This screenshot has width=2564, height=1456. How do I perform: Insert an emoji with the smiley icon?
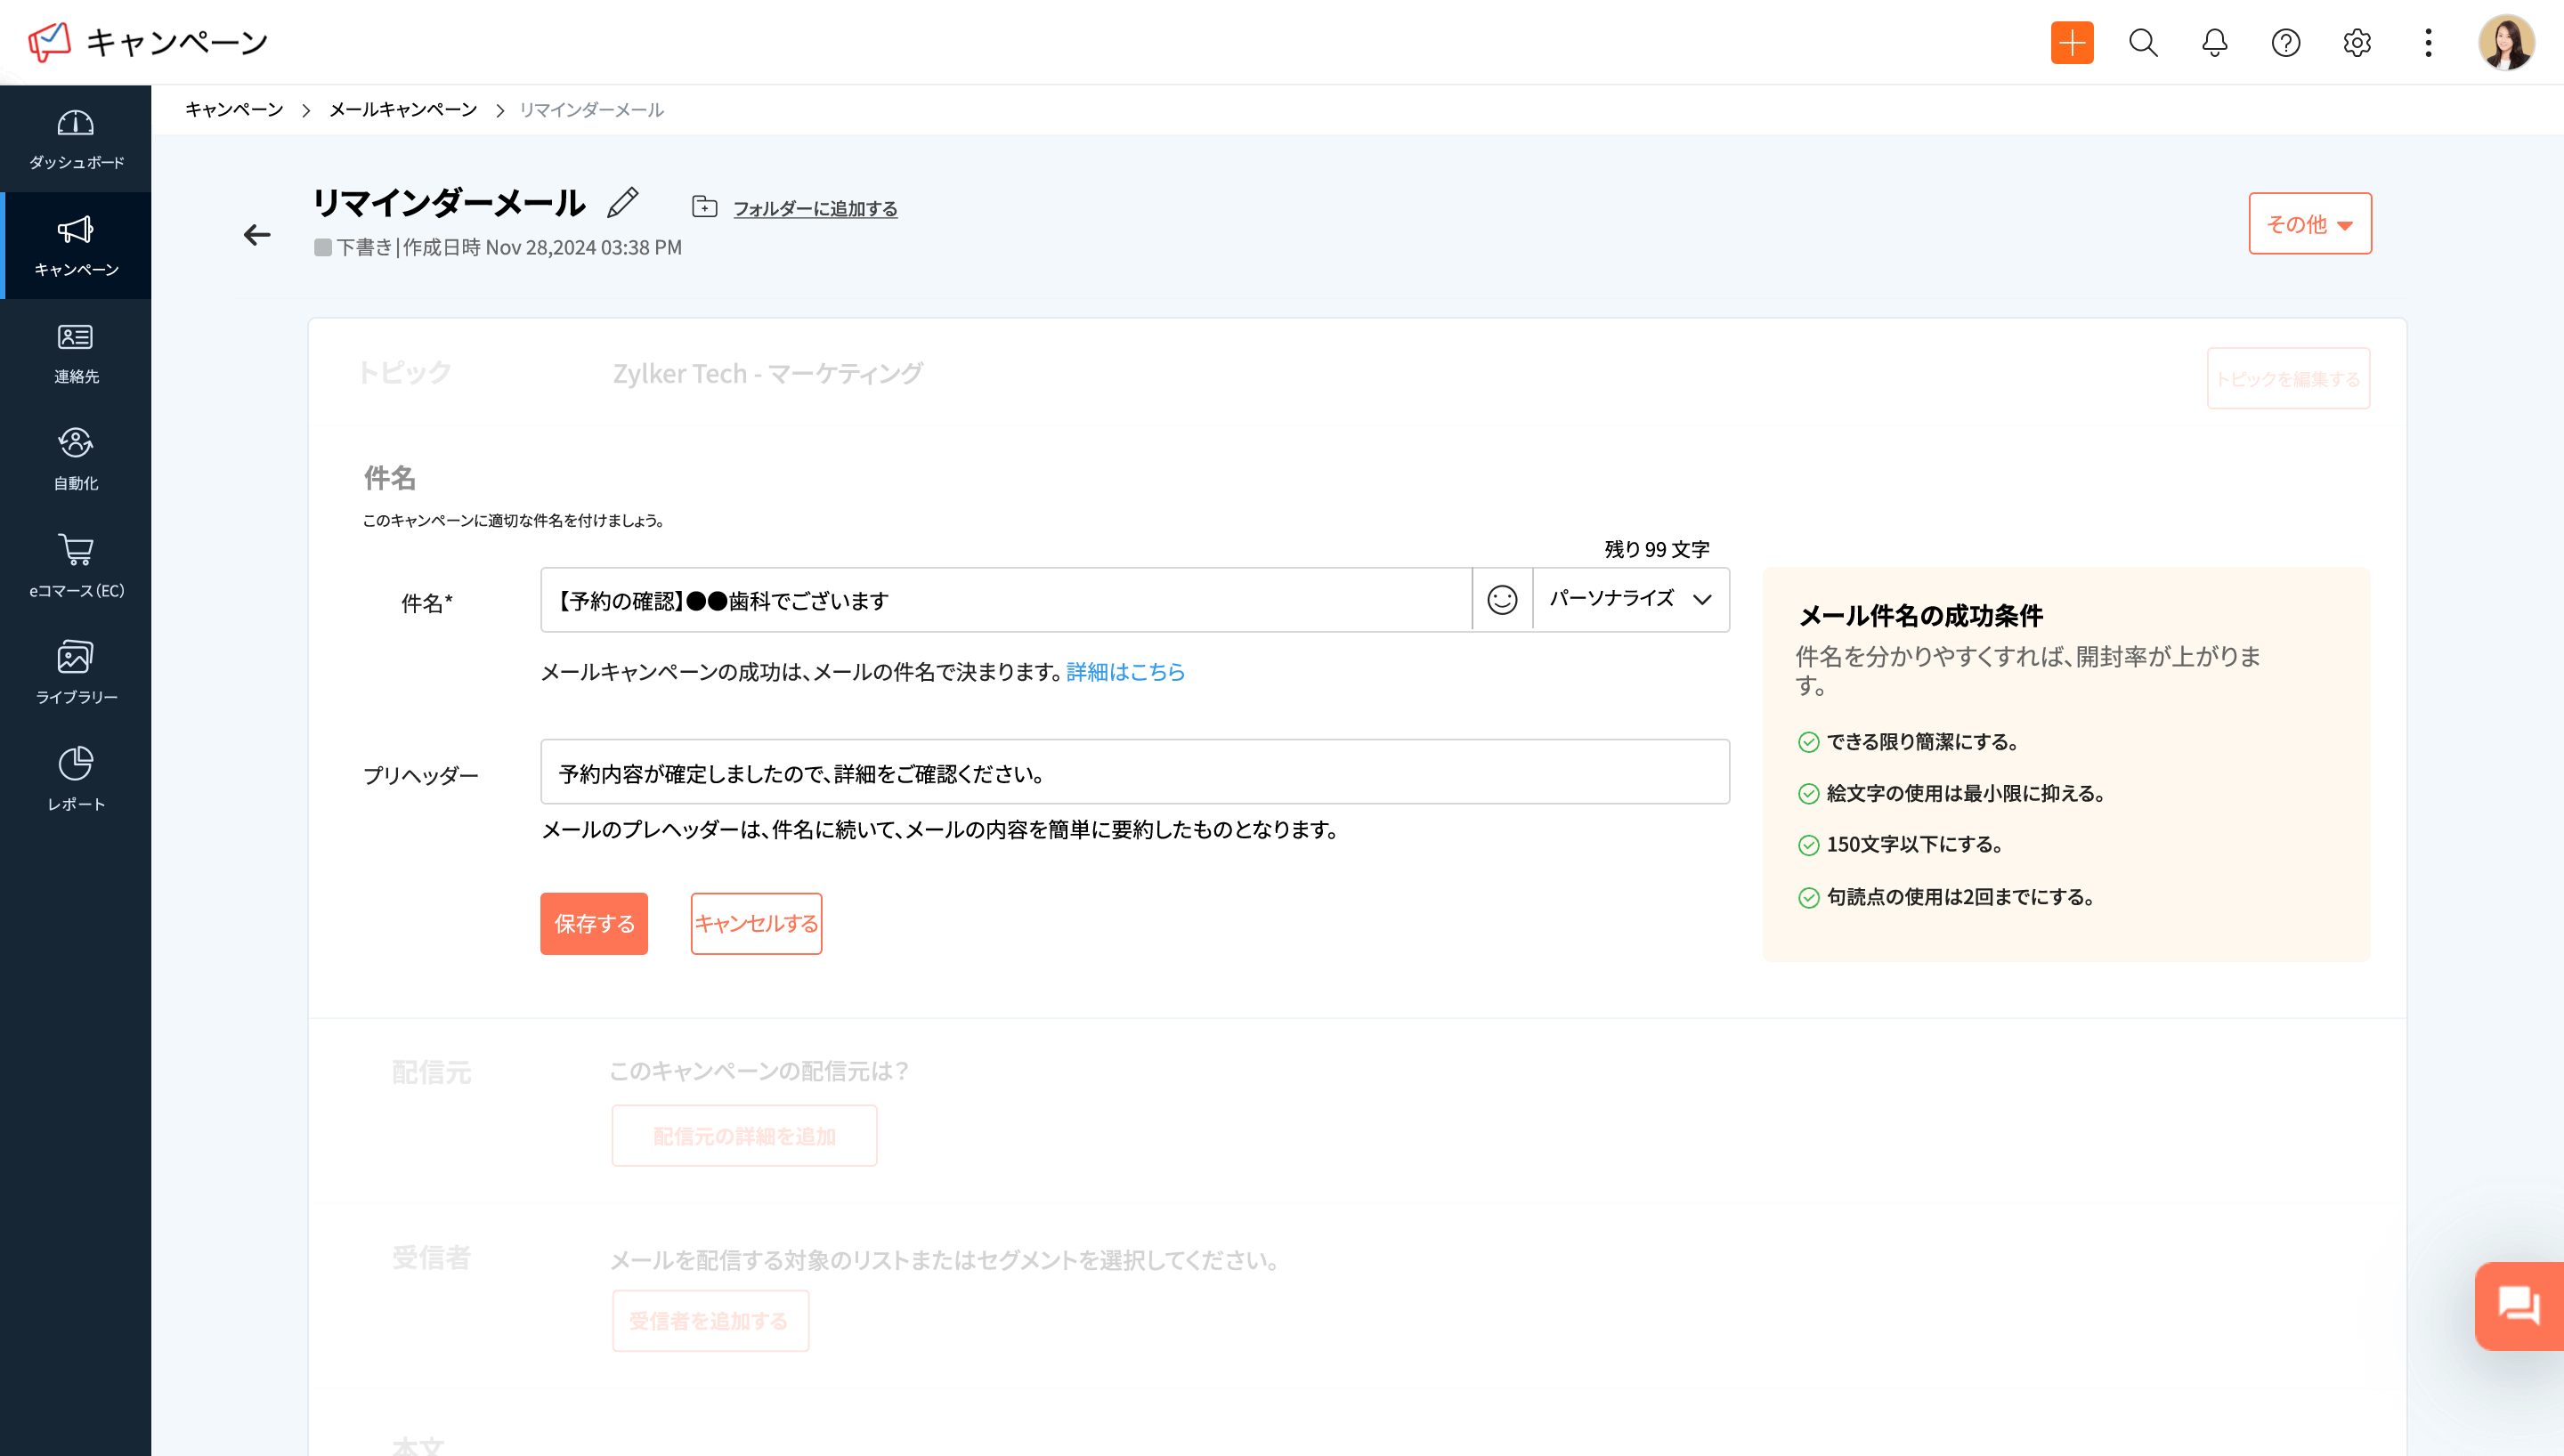(1501, 600)
